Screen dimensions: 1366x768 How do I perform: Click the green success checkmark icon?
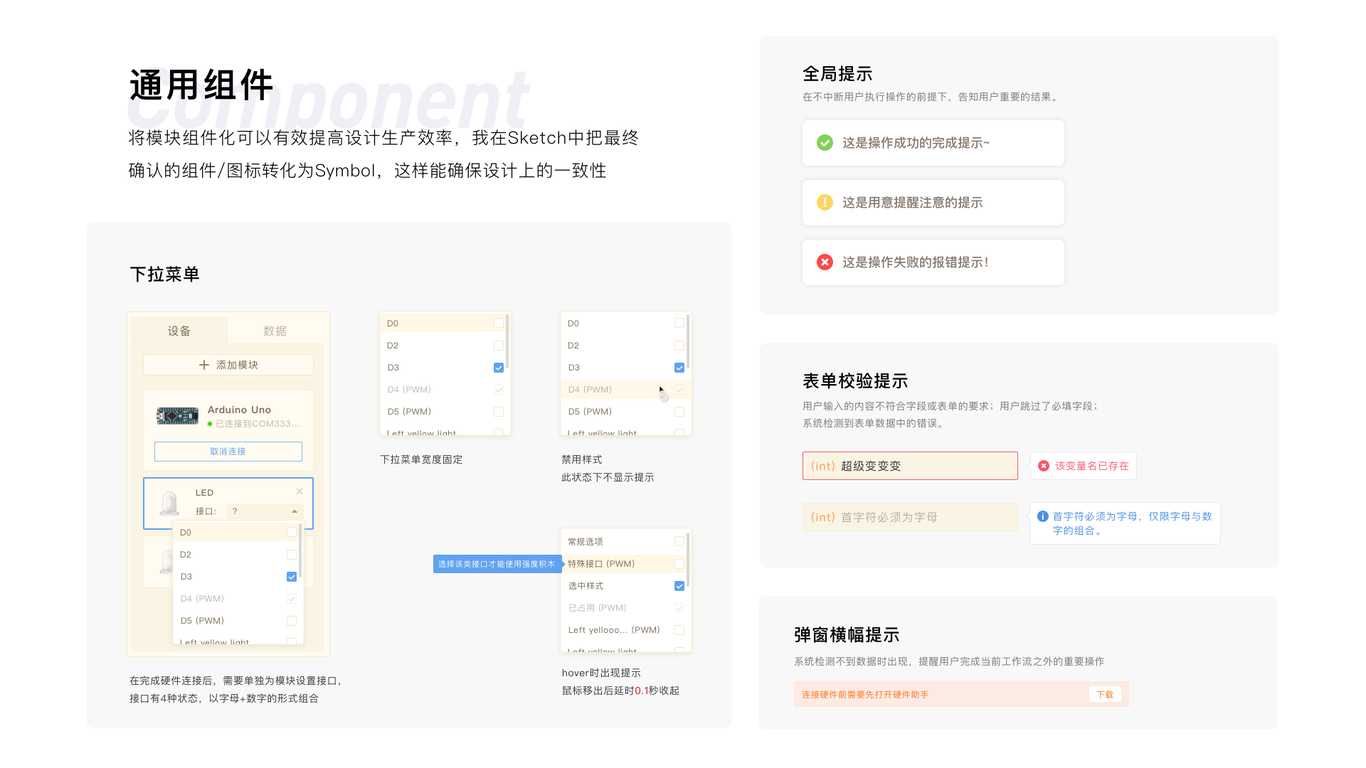(825, 143)
